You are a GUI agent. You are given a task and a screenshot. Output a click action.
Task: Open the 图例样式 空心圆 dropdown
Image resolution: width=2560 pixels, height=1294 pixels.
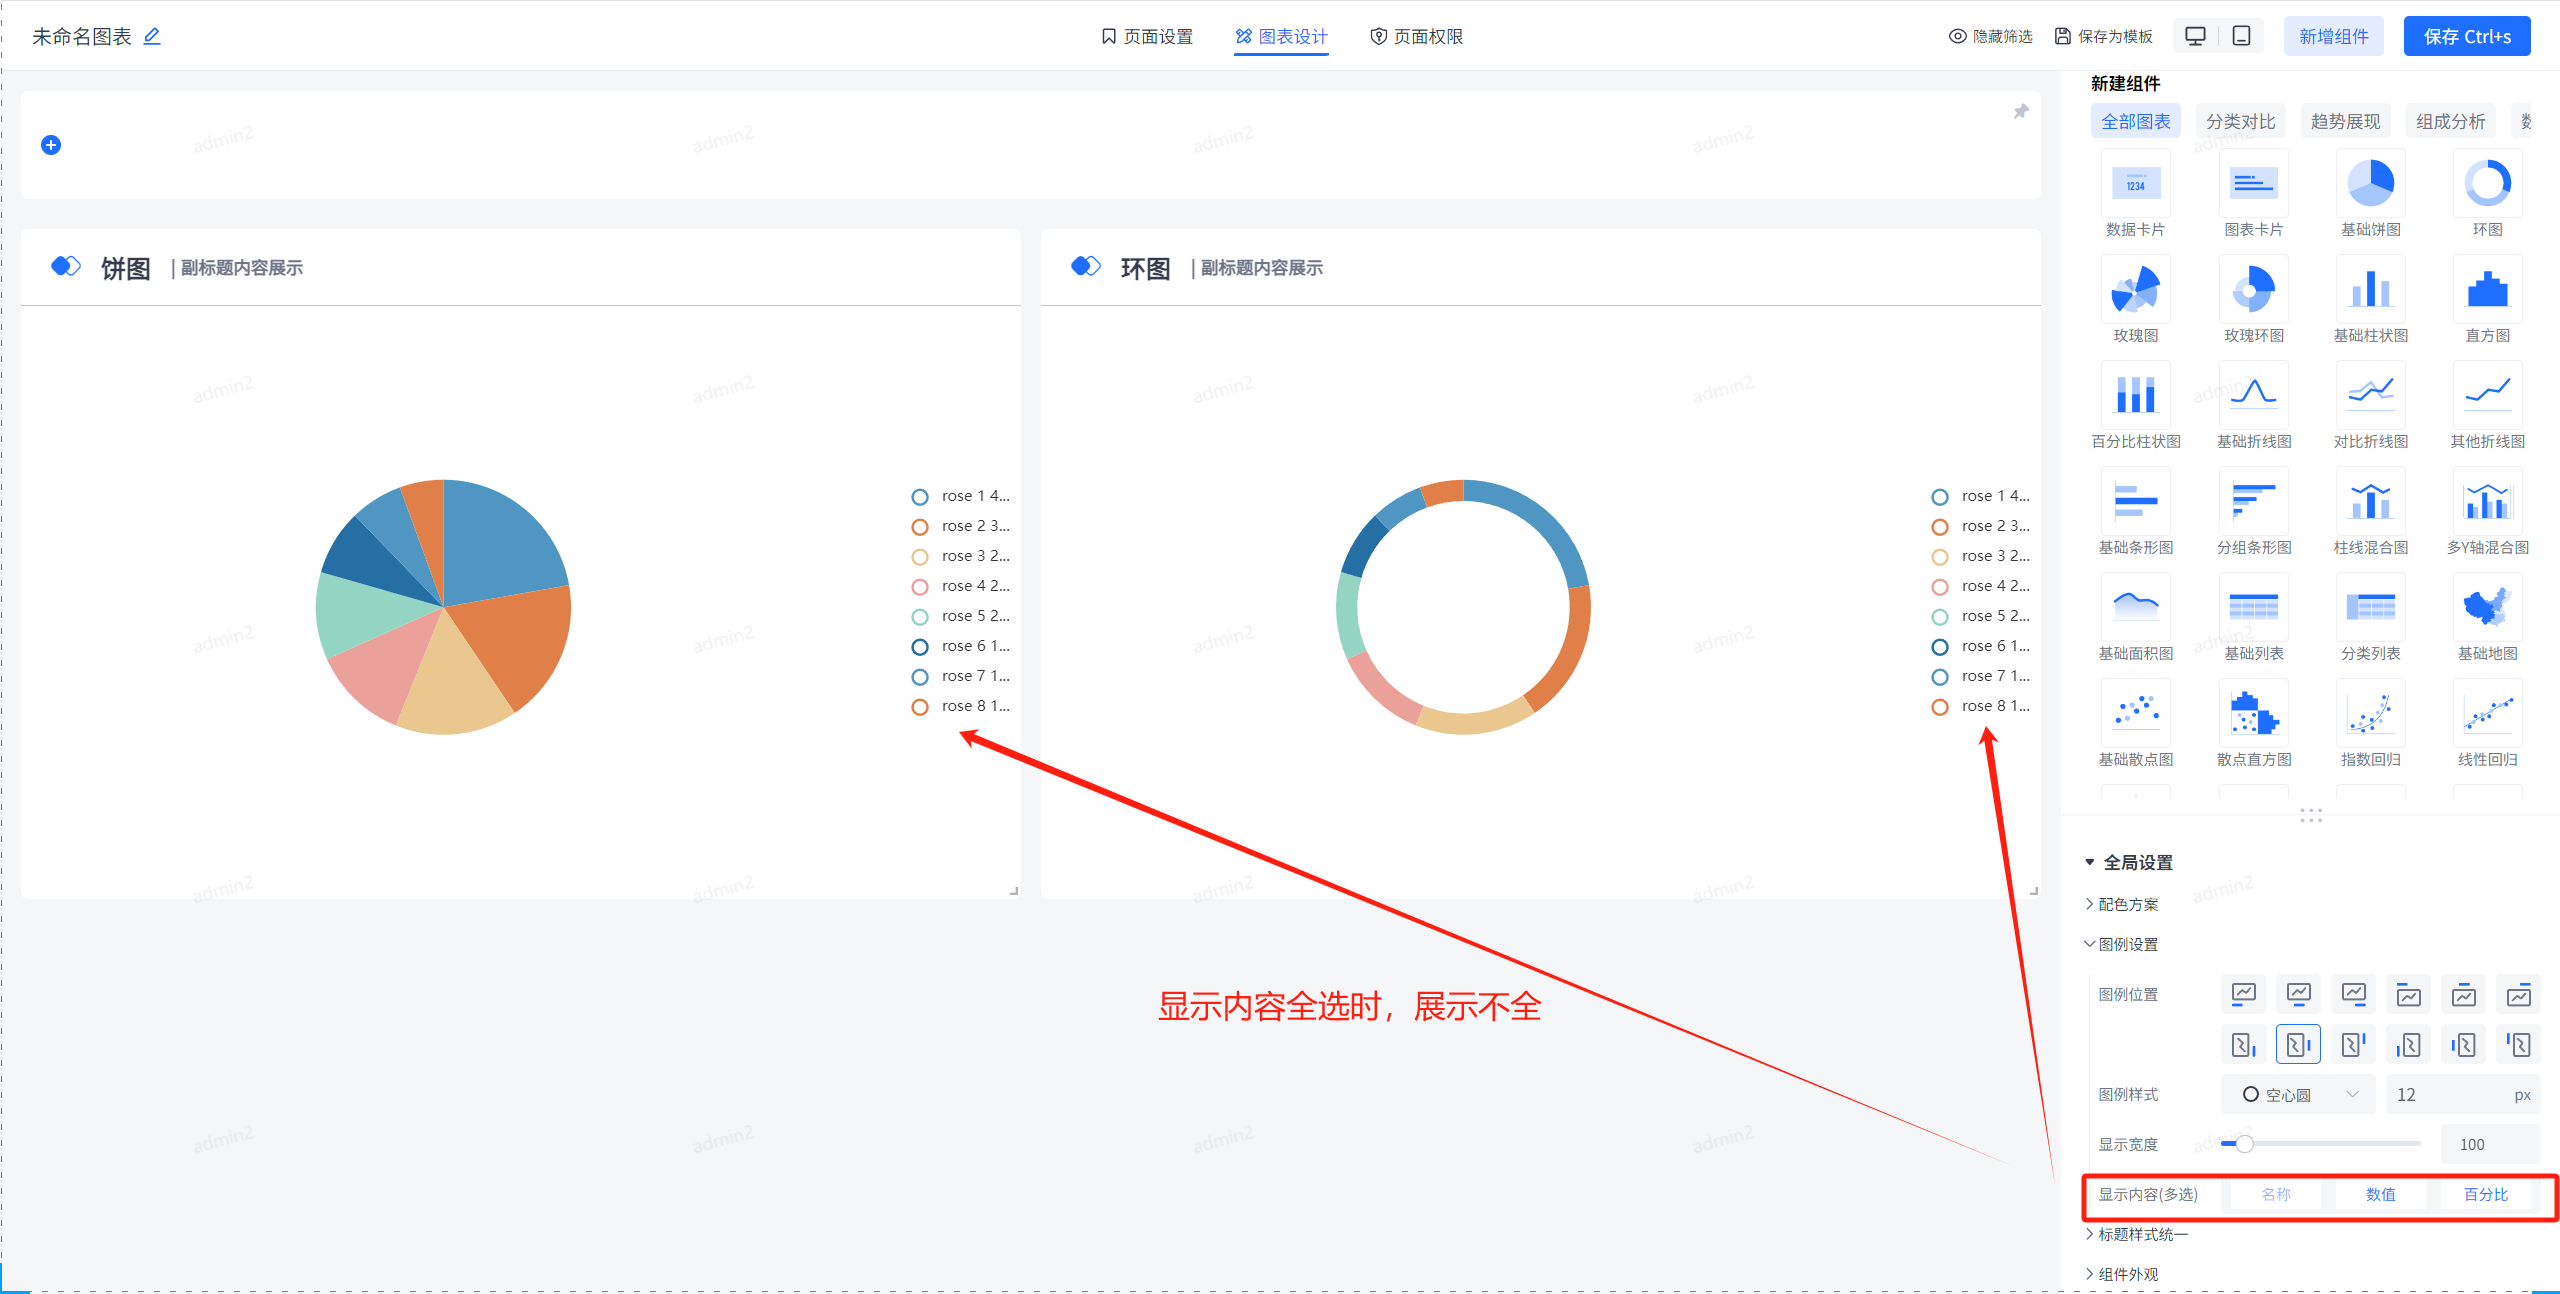(x=2298, y=1094)
